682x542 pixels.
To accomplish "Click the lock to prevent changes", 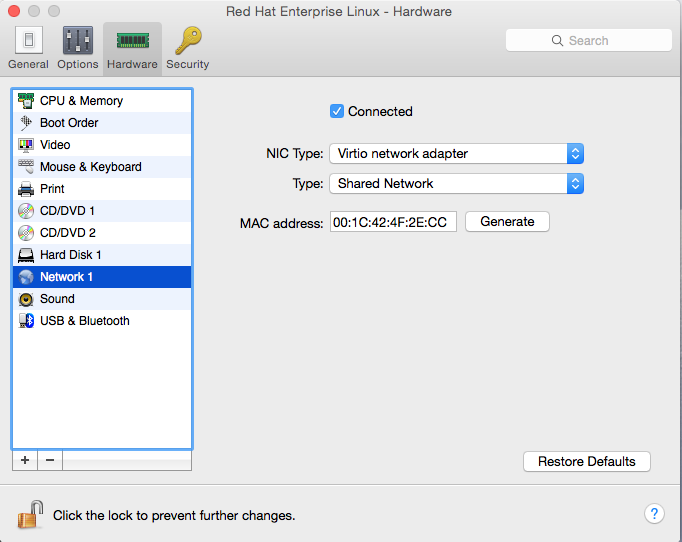I will [30, 514].
